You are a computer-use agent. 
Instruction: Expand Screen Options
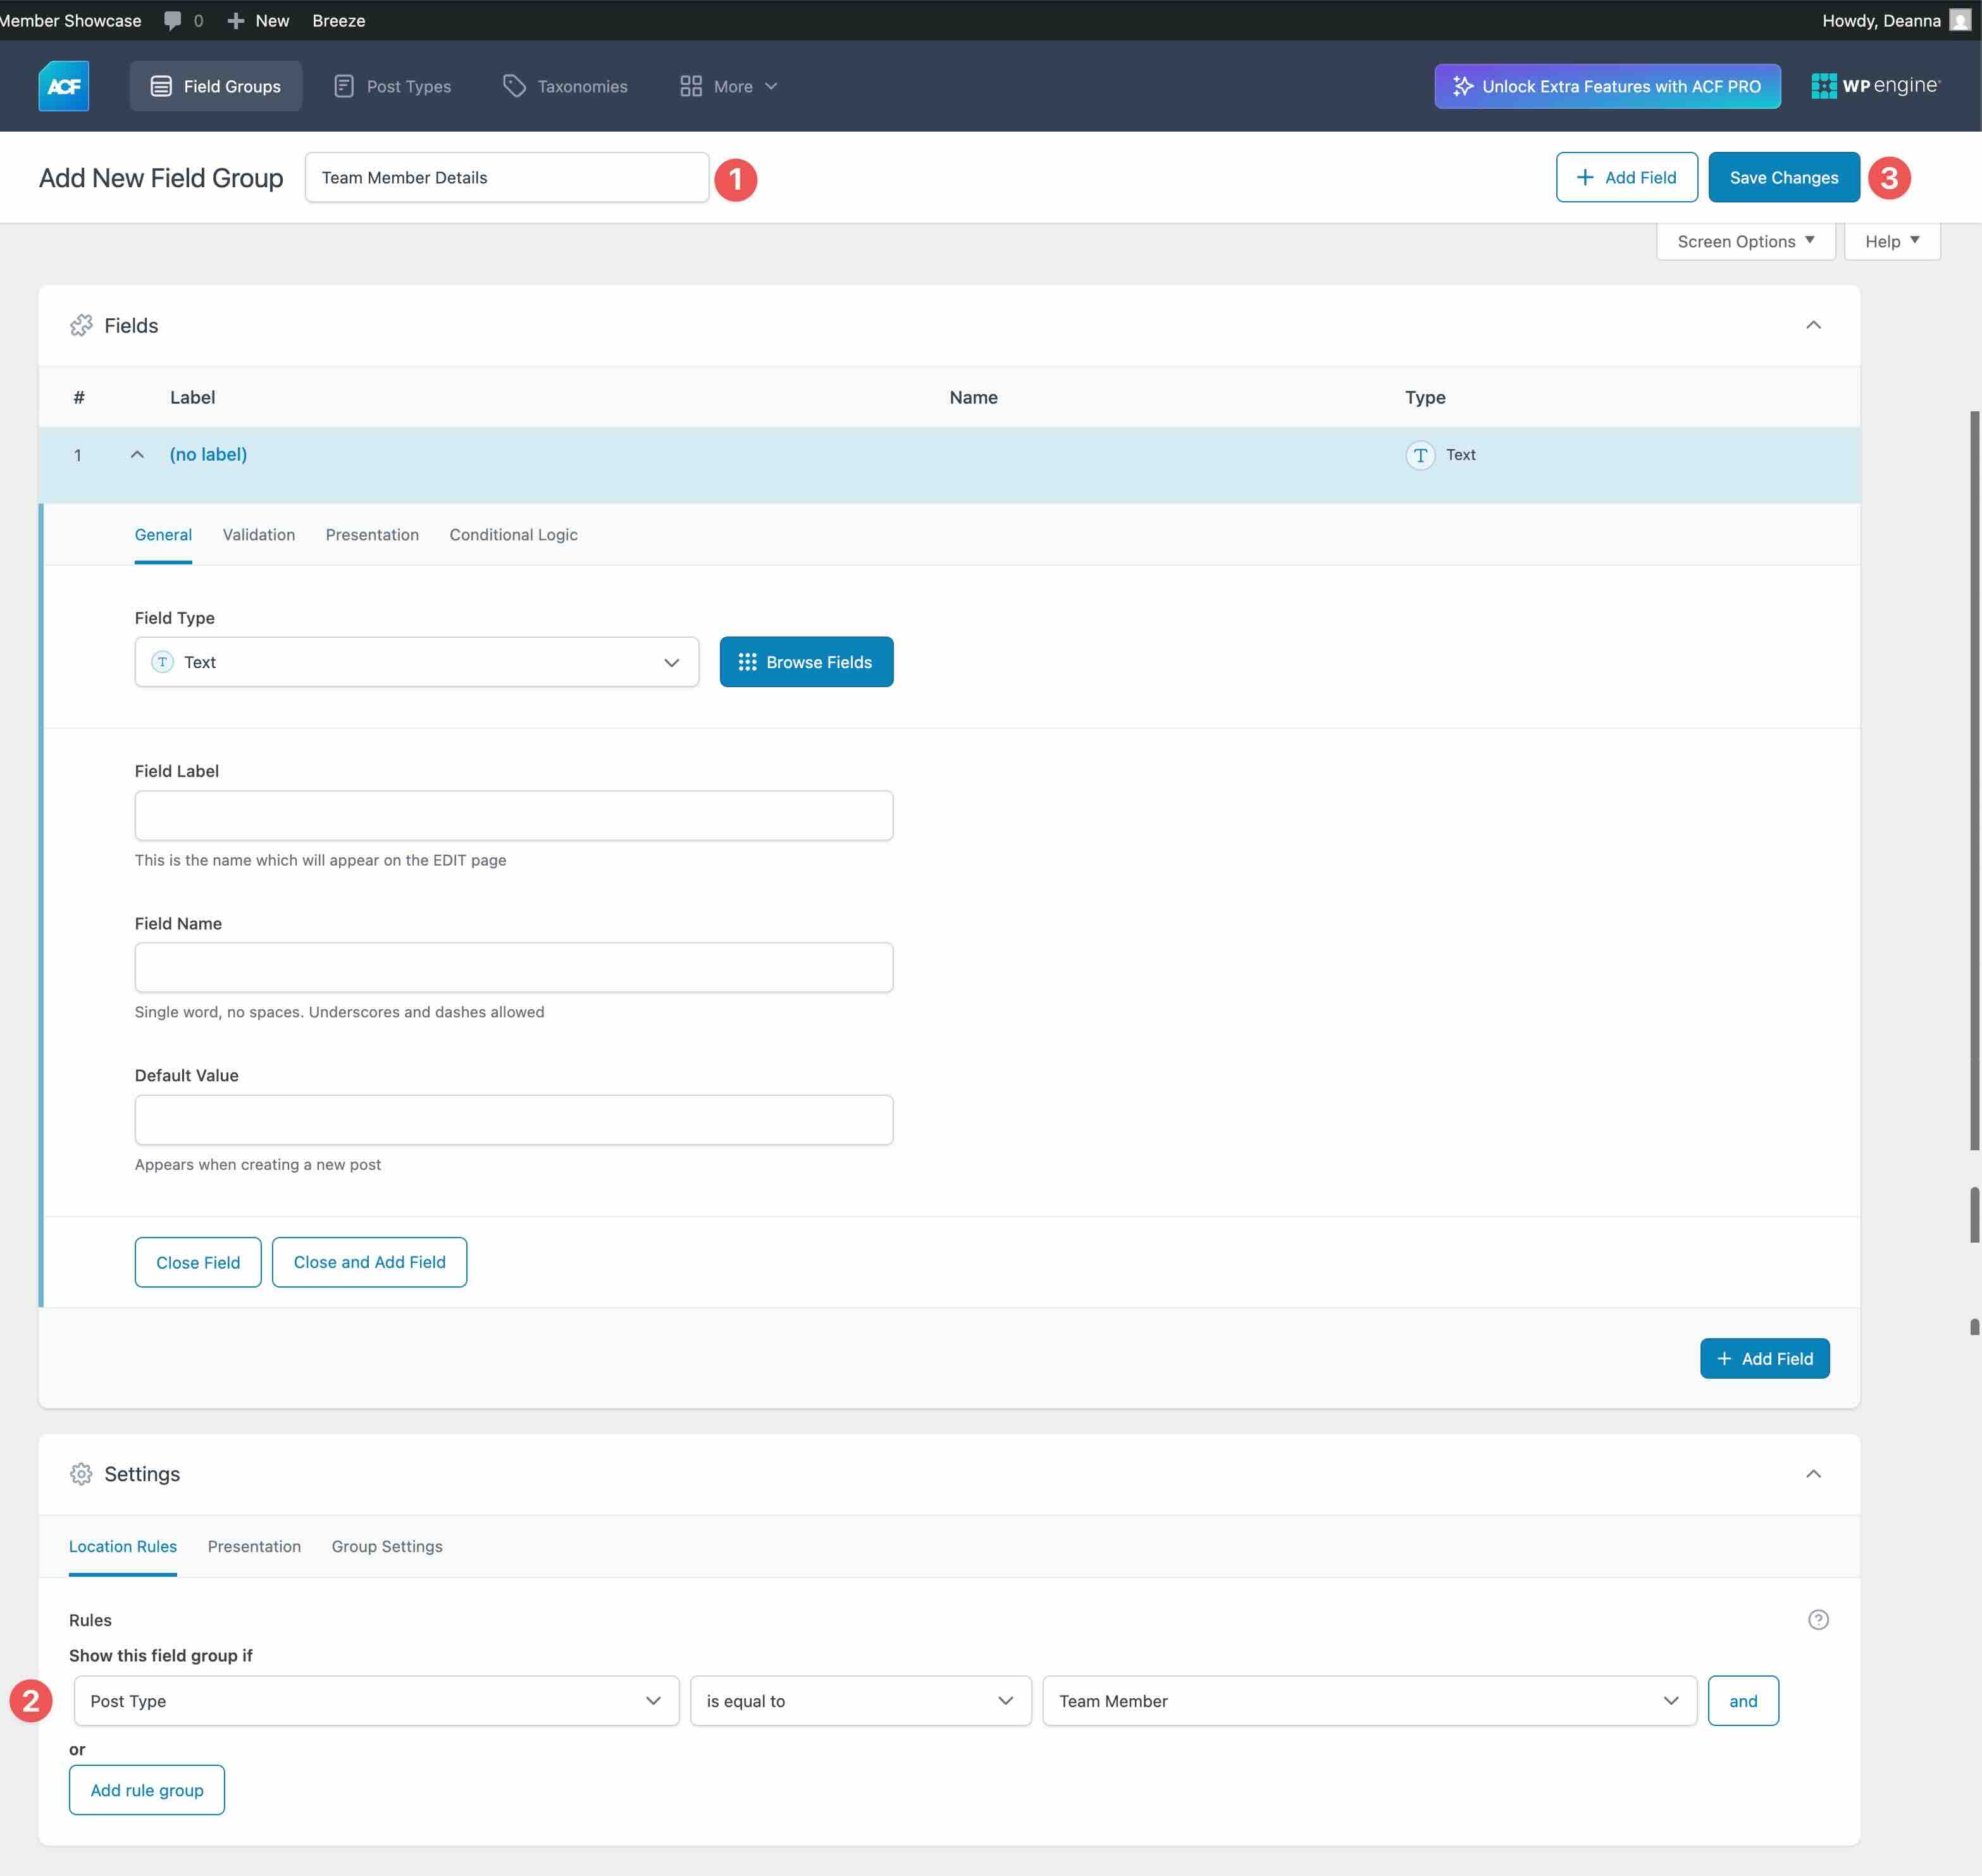pos(1744,240)
